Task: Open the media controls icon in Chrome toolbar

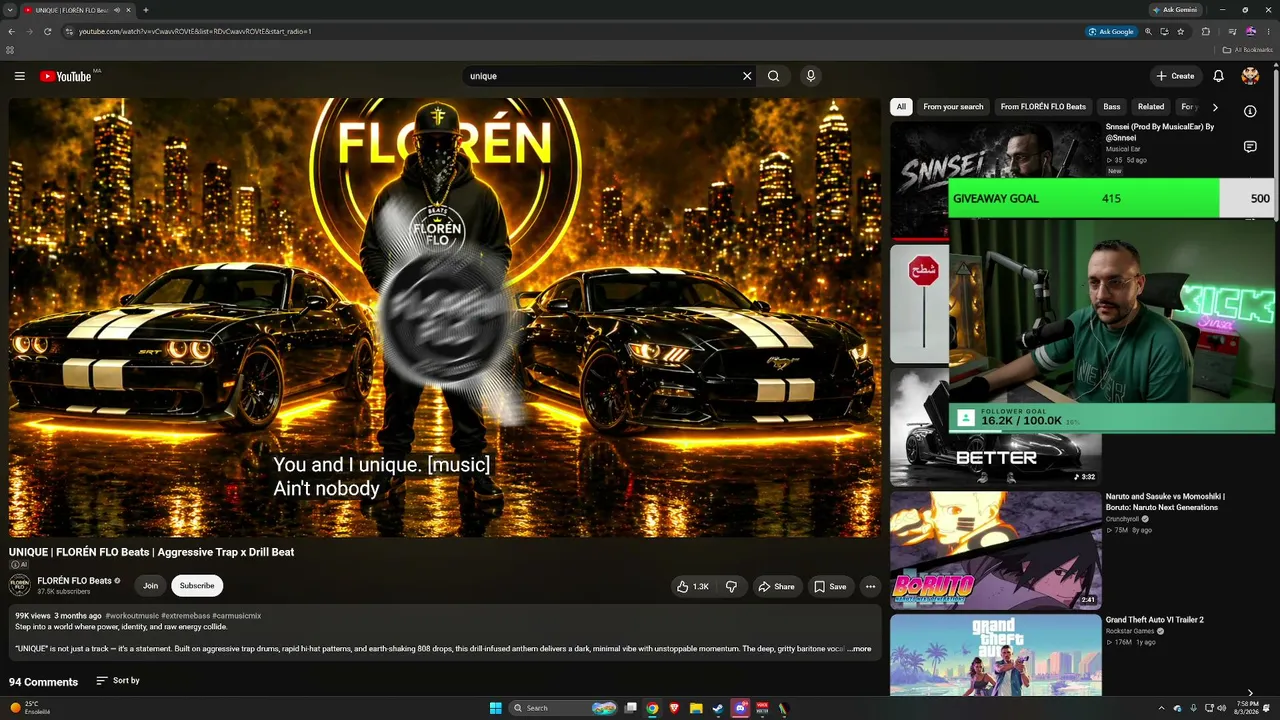Action: 1232,32
